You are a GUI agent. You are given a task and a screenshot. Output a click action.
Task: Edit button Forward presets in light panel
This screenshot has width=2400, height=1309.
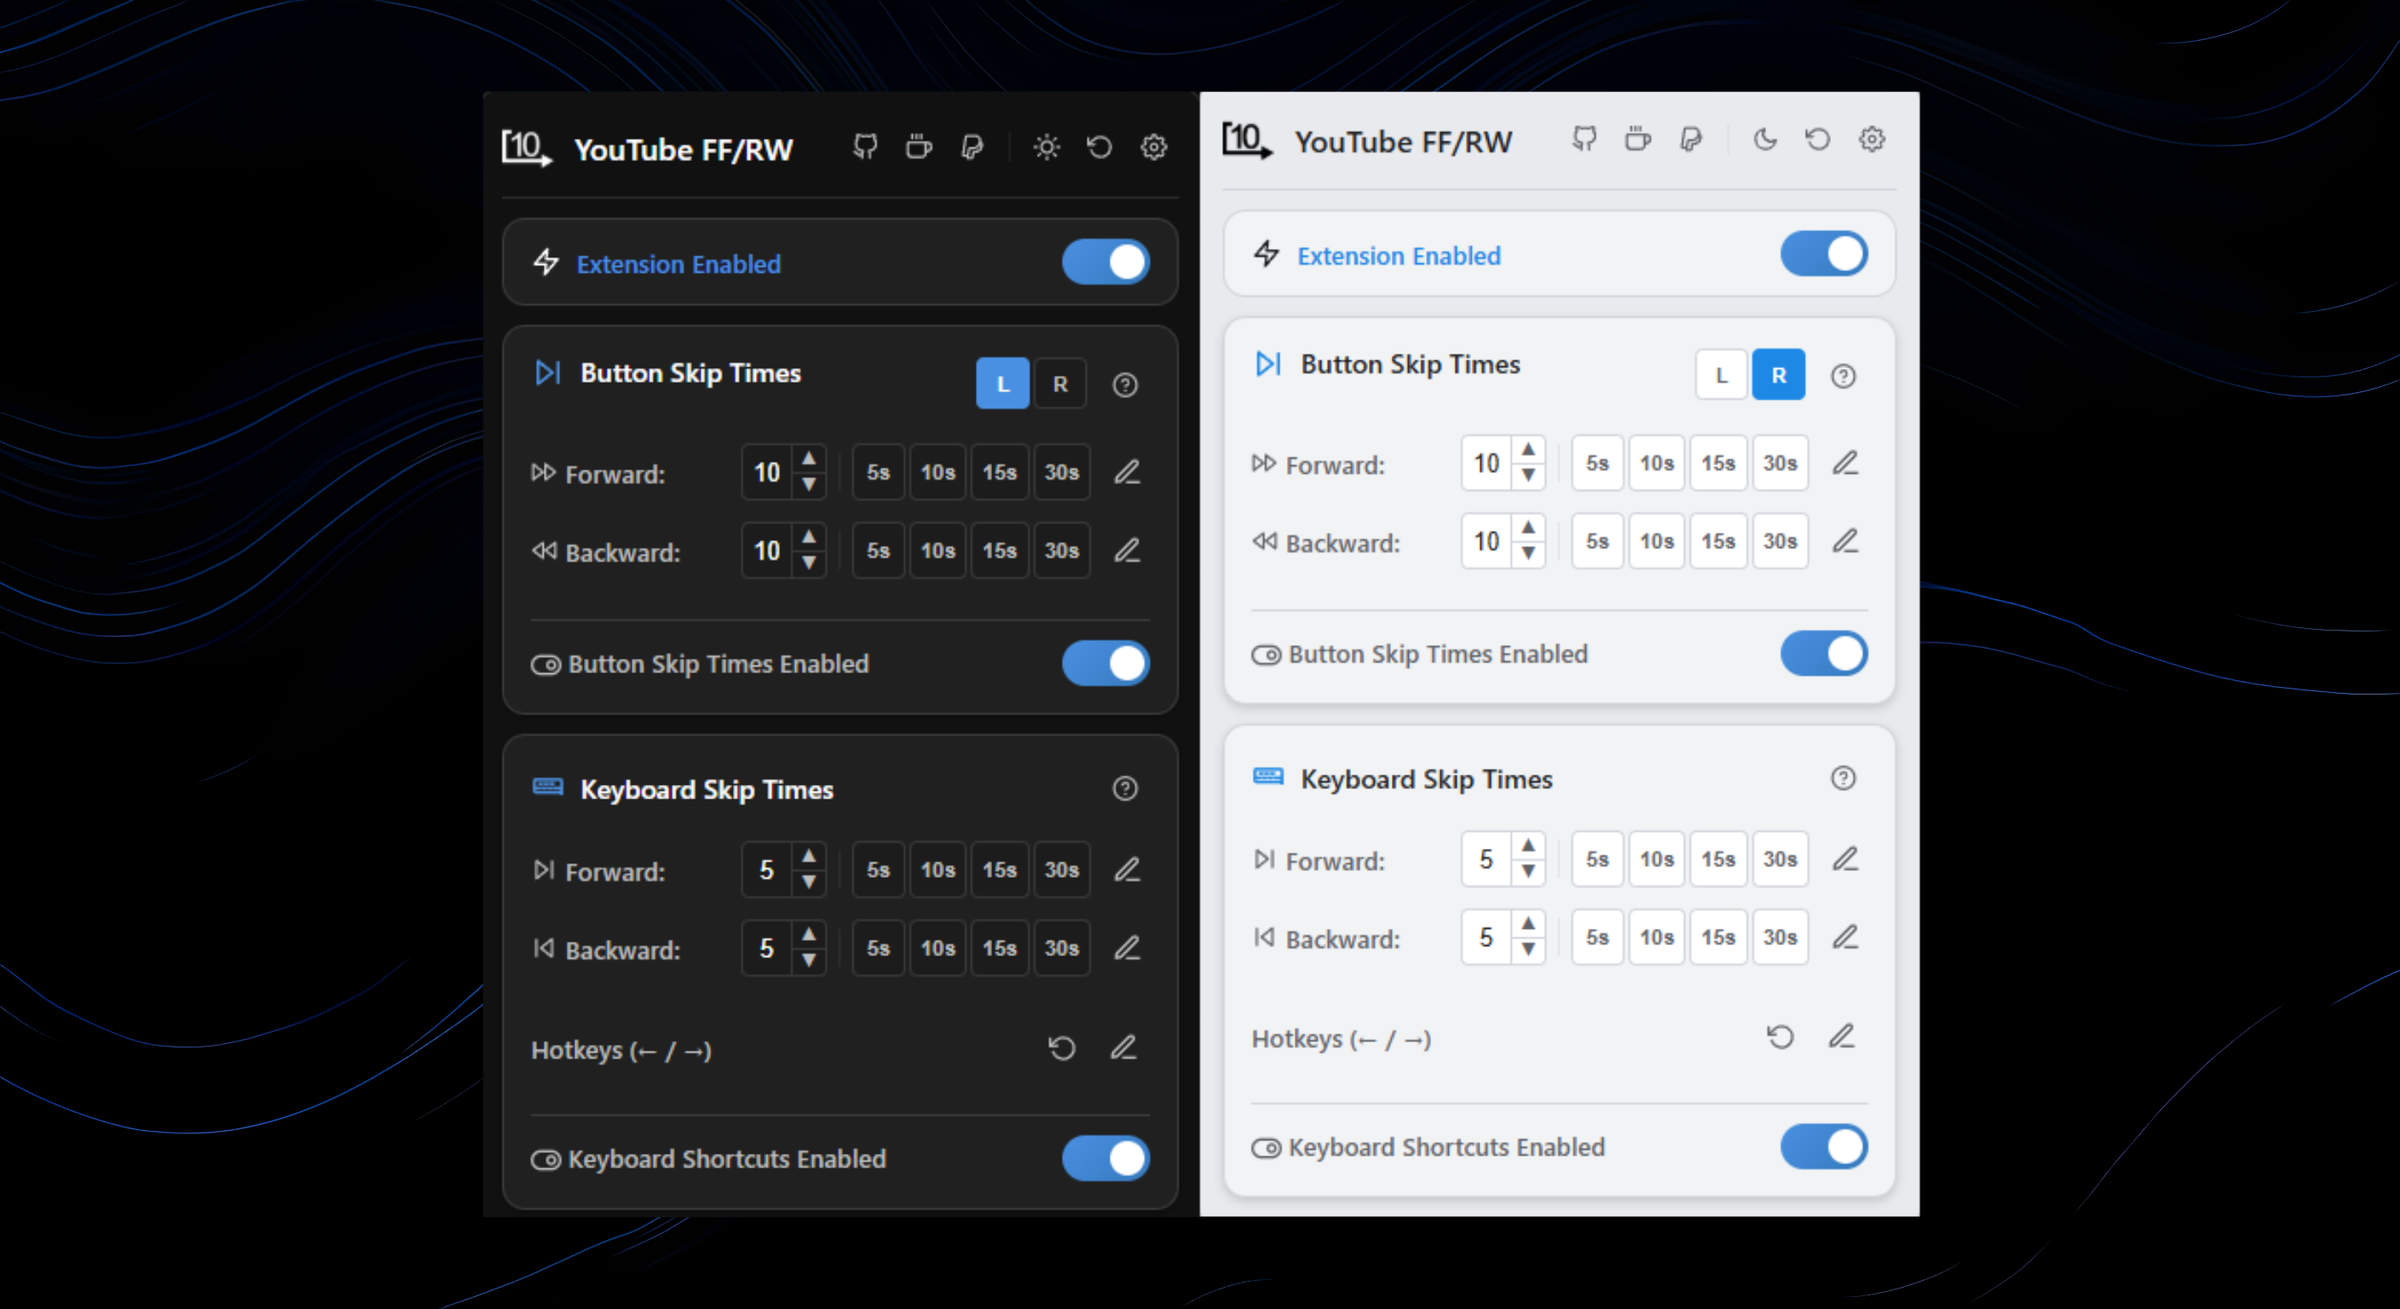1845,463
